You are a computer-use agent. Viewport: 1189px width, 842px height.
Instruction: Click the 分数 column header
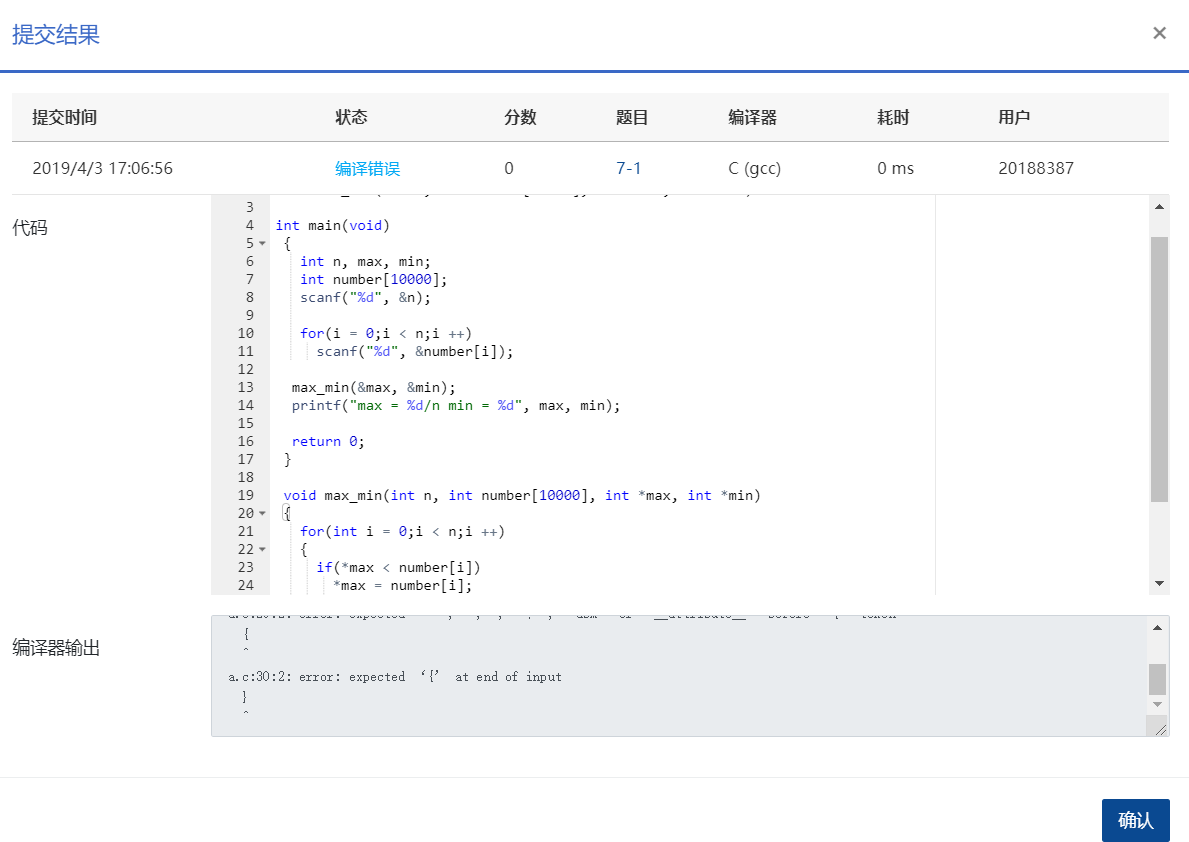pyautogui.click(x=520, y=118)
